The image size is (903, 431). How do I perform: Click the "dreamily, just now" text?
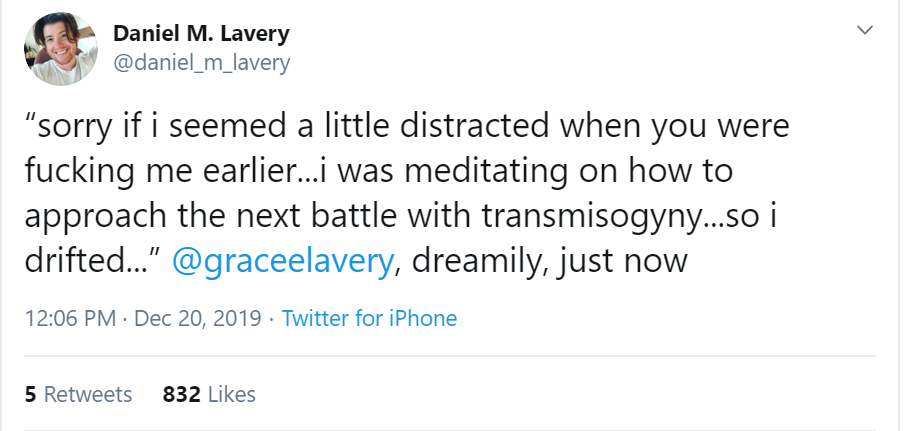click(x=549, y=261)
